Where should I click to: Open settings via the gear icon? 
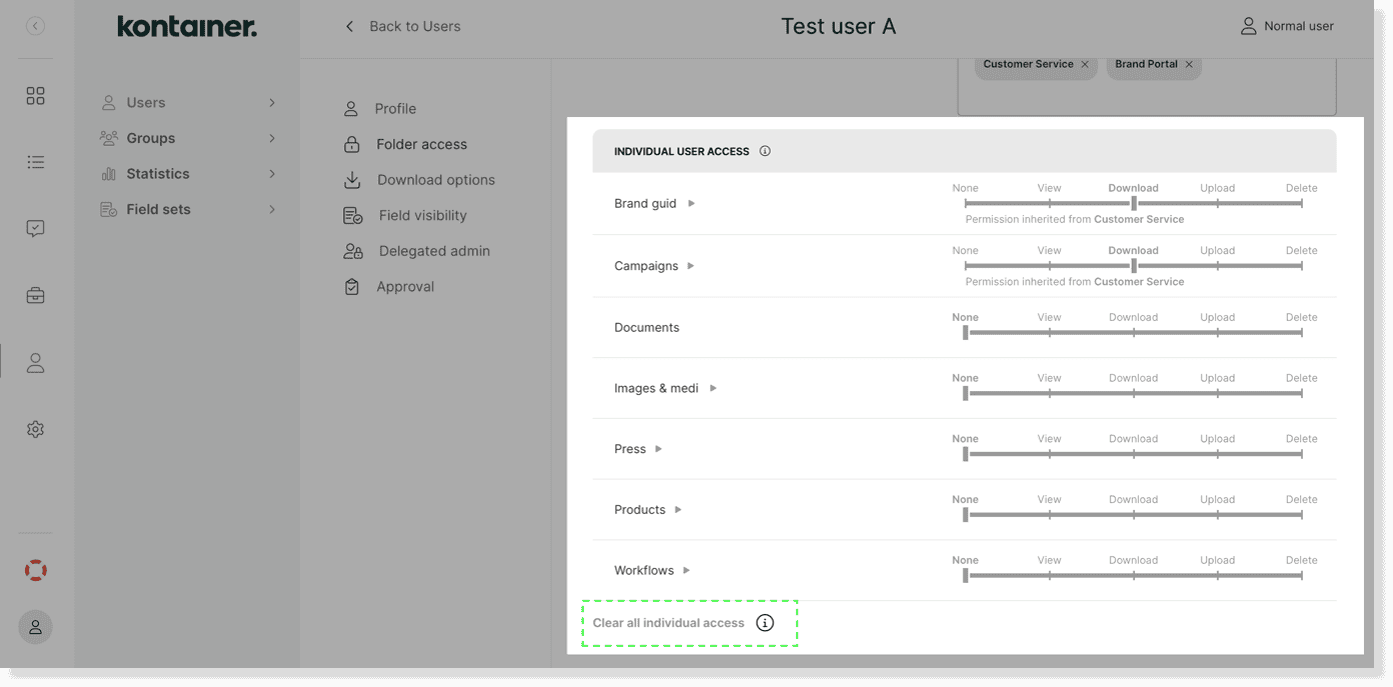[35, 428]
